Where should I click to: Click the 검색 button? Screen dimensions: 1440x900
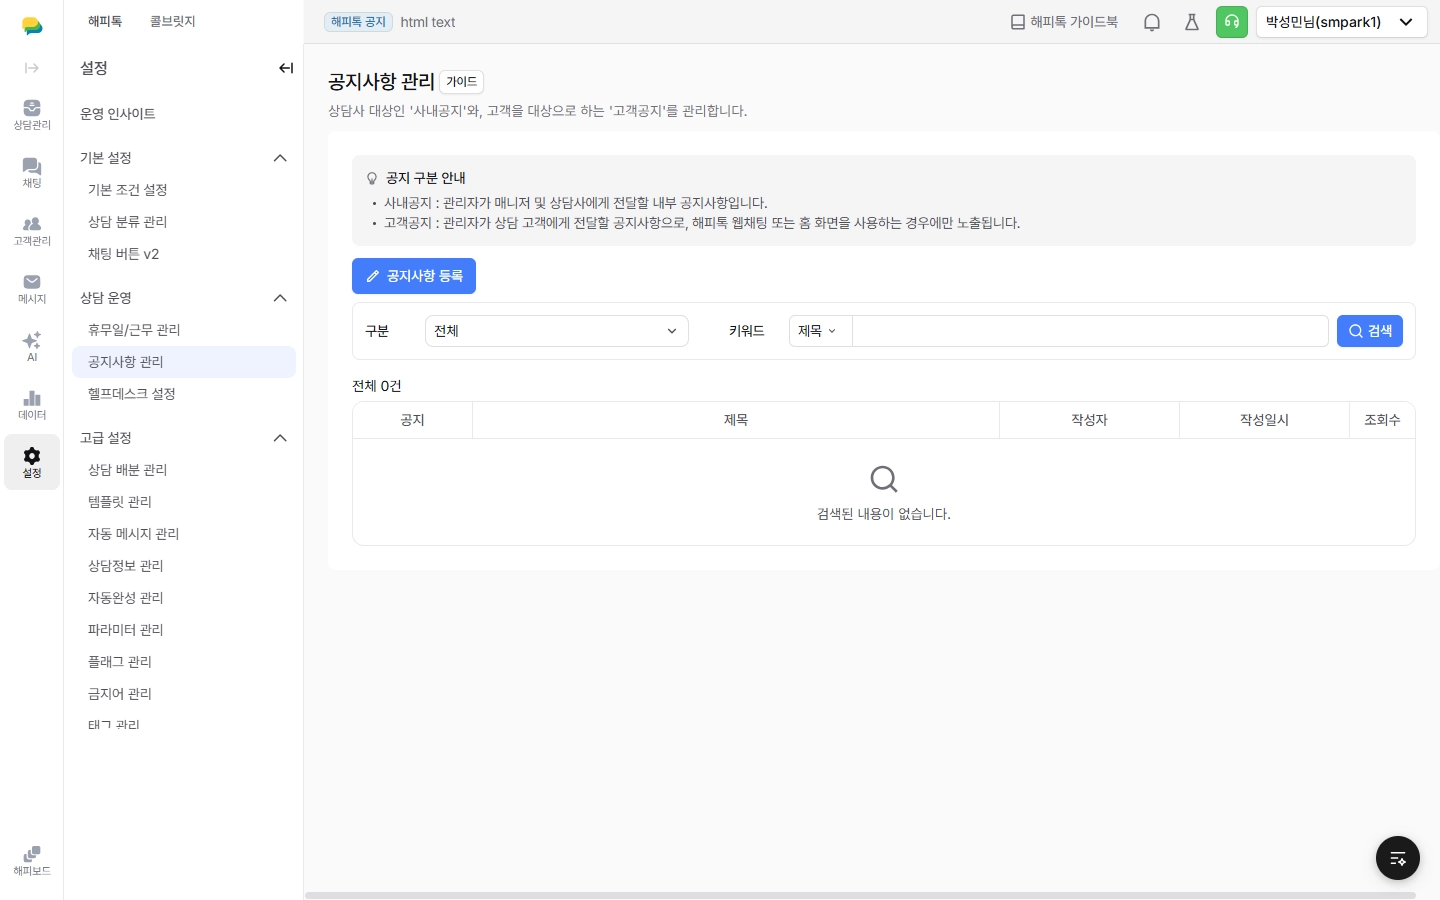click(x=1370, y=331)
